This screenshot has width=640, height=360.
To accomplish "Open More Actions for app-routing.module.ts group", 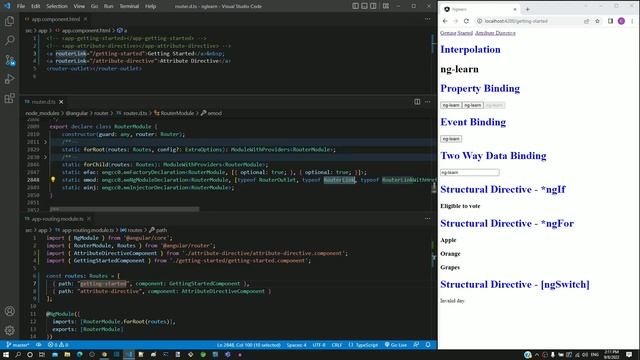I will [x=427, y=218].
